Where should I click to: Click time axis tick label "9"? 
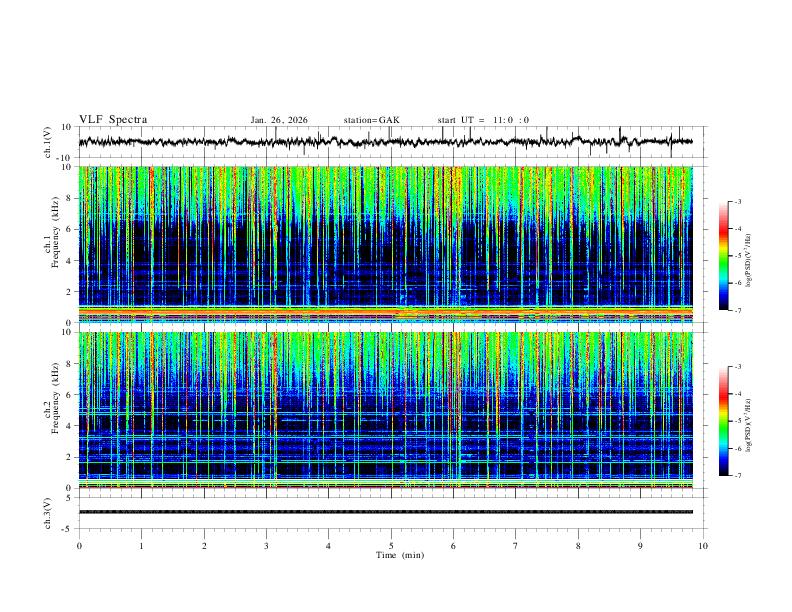pos(640,546)
